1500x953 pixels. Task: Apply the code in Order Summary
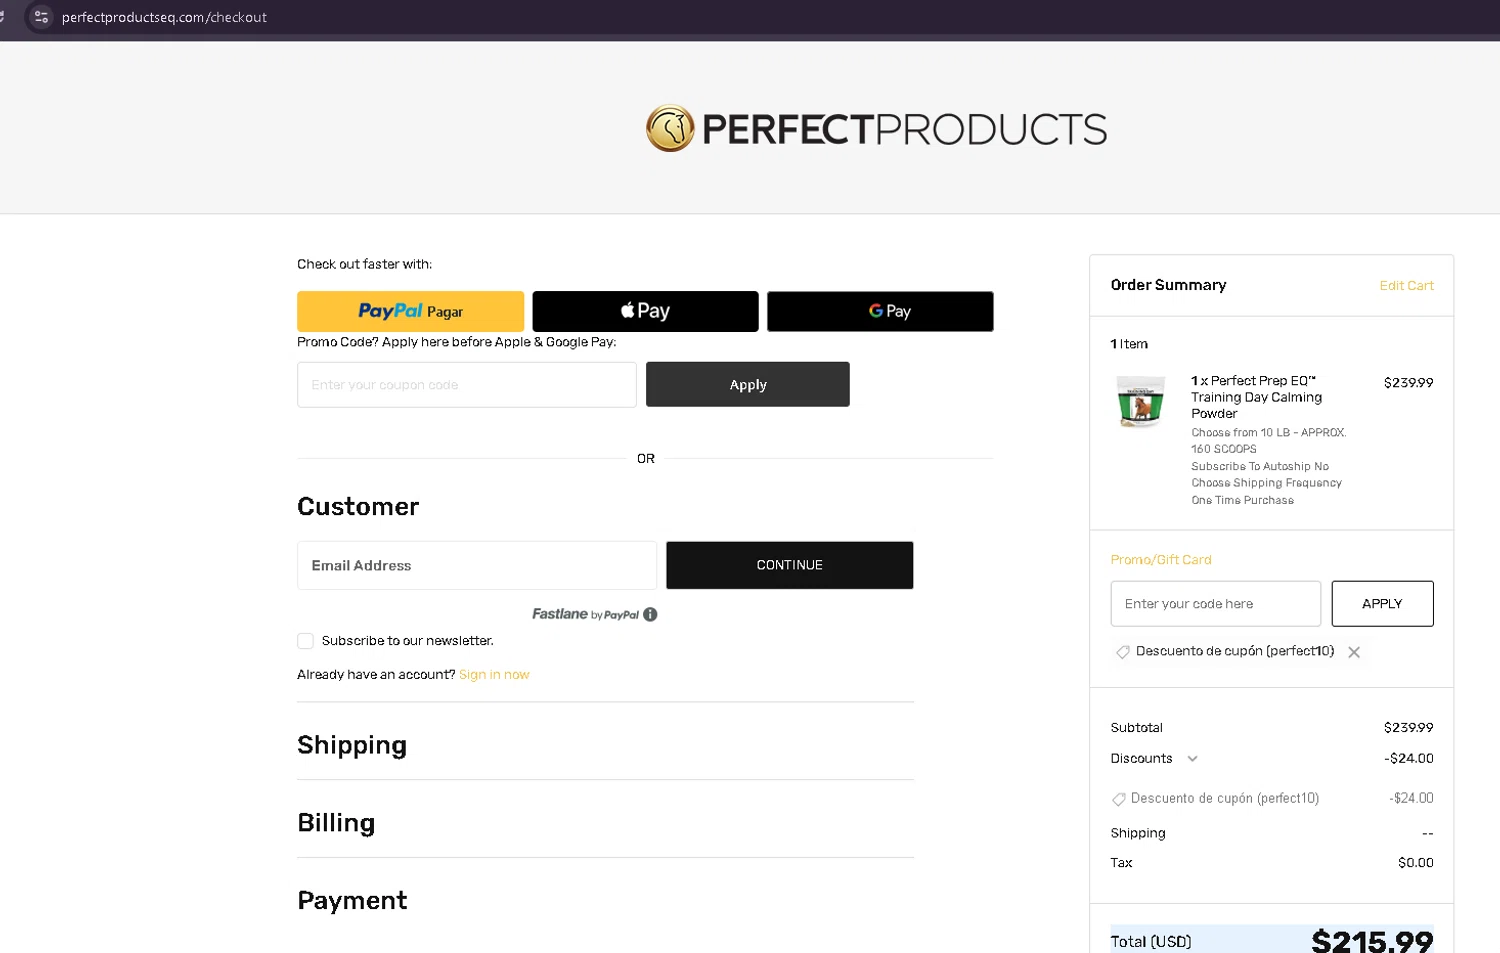point(1382,604)
